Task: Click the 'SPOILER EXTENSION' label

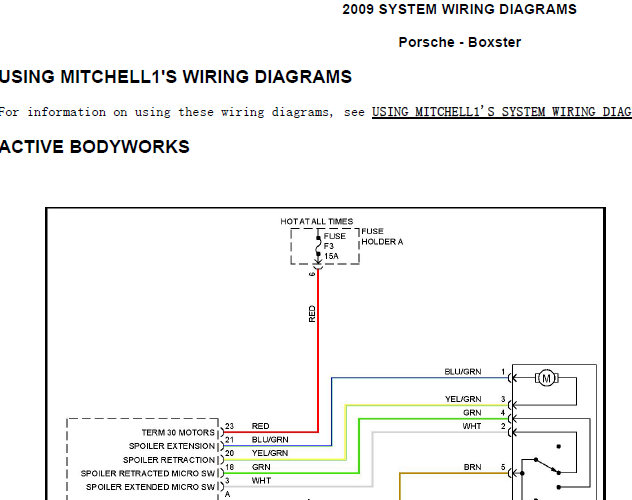Action: [x=172, y=446]
